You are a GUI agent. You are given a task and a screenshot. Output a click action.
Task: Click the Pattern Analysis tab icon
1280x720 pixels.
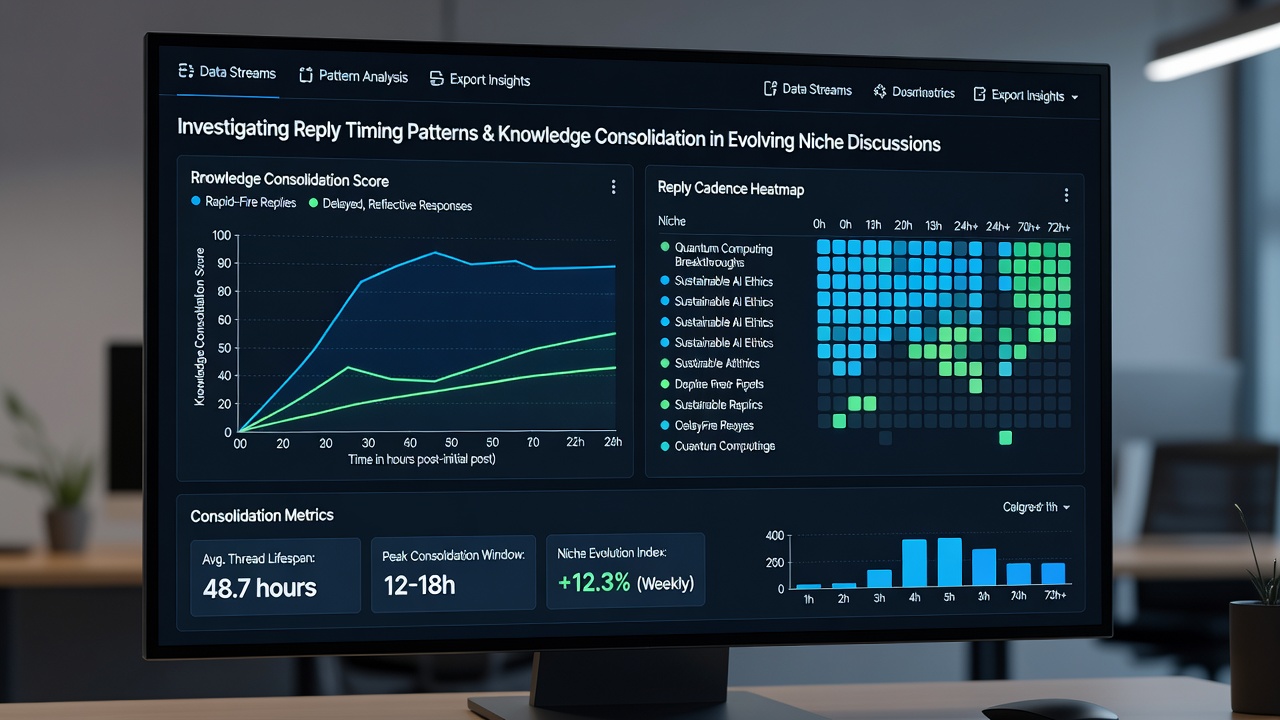(306, 76)
